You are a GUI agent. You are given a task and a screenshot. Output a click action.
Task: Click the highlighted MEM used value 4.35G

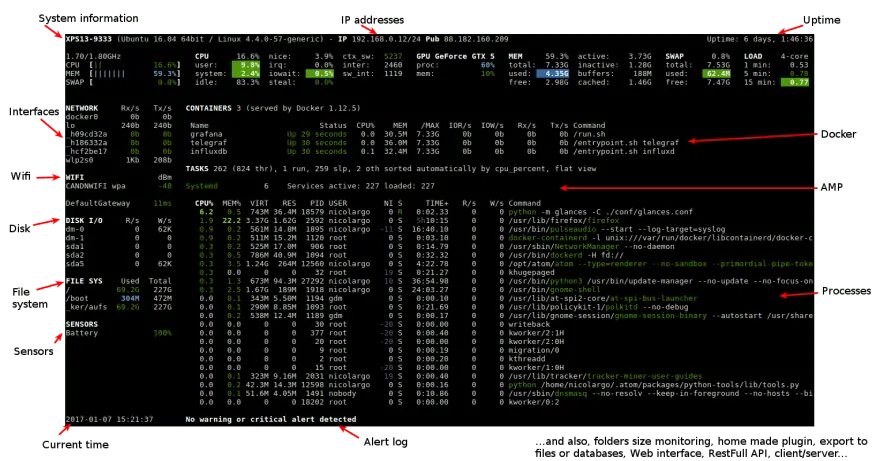click(x=553, y=74)
